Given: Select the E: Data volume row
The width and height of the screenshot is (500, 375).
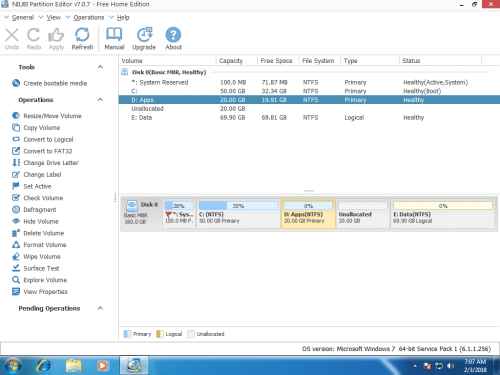Looking at the screenshot, I should tap(309, 117).
